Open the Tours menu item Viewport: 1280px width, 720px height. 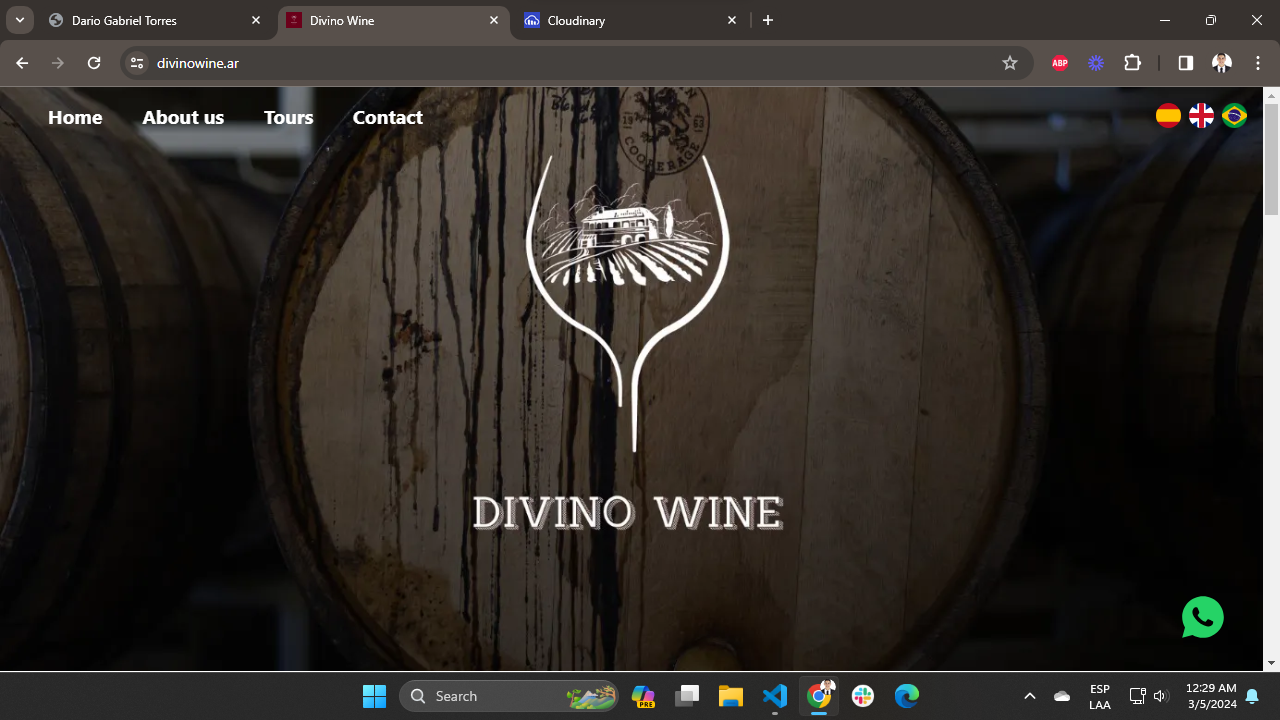coord(289,117)
